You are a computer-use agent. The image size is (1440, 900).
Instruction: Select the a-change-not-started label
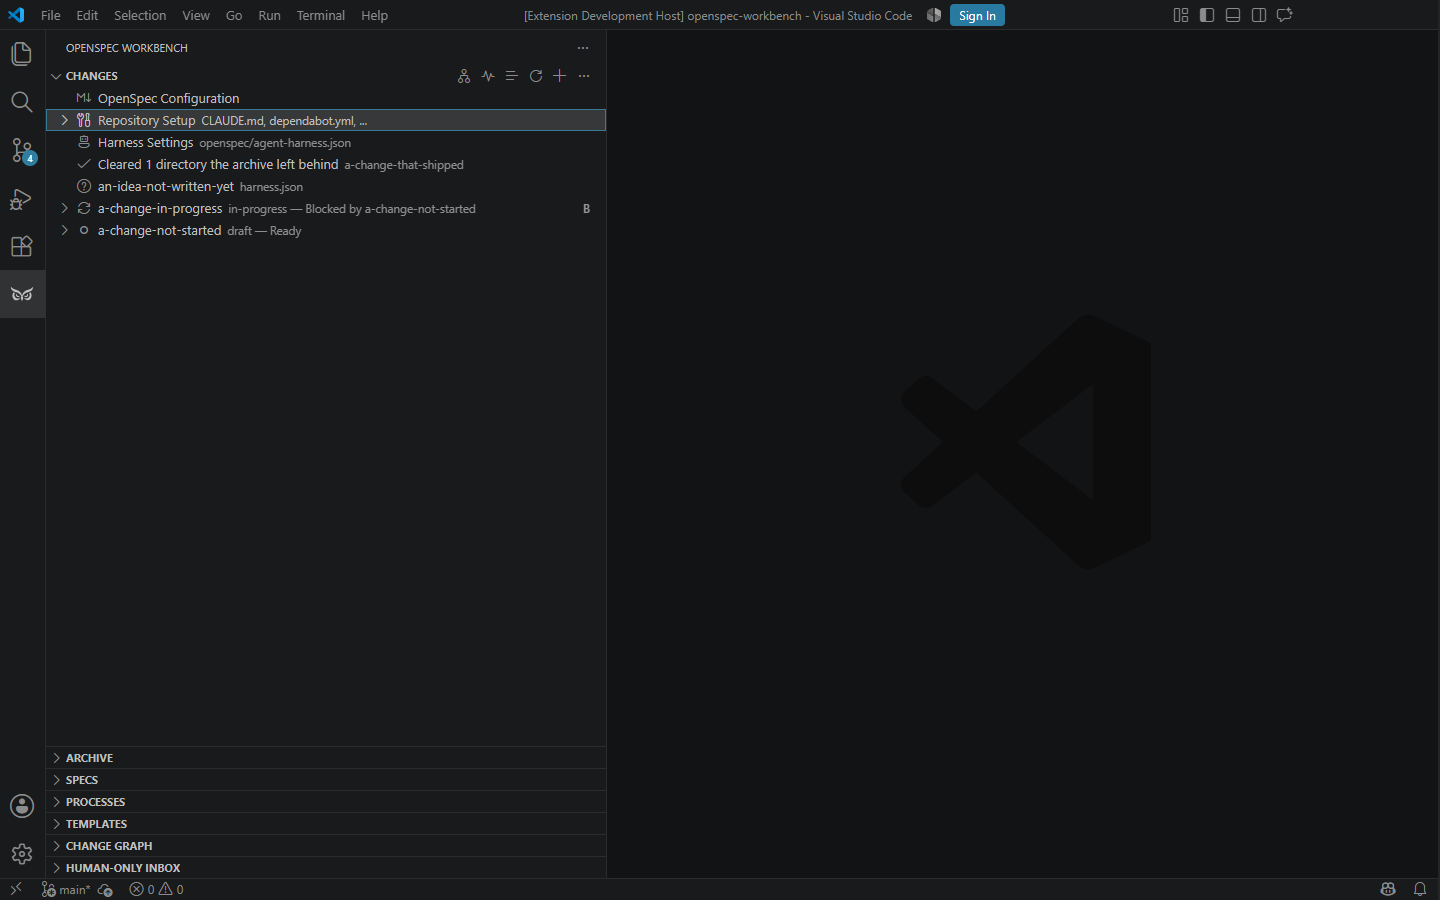click(159, 230)
